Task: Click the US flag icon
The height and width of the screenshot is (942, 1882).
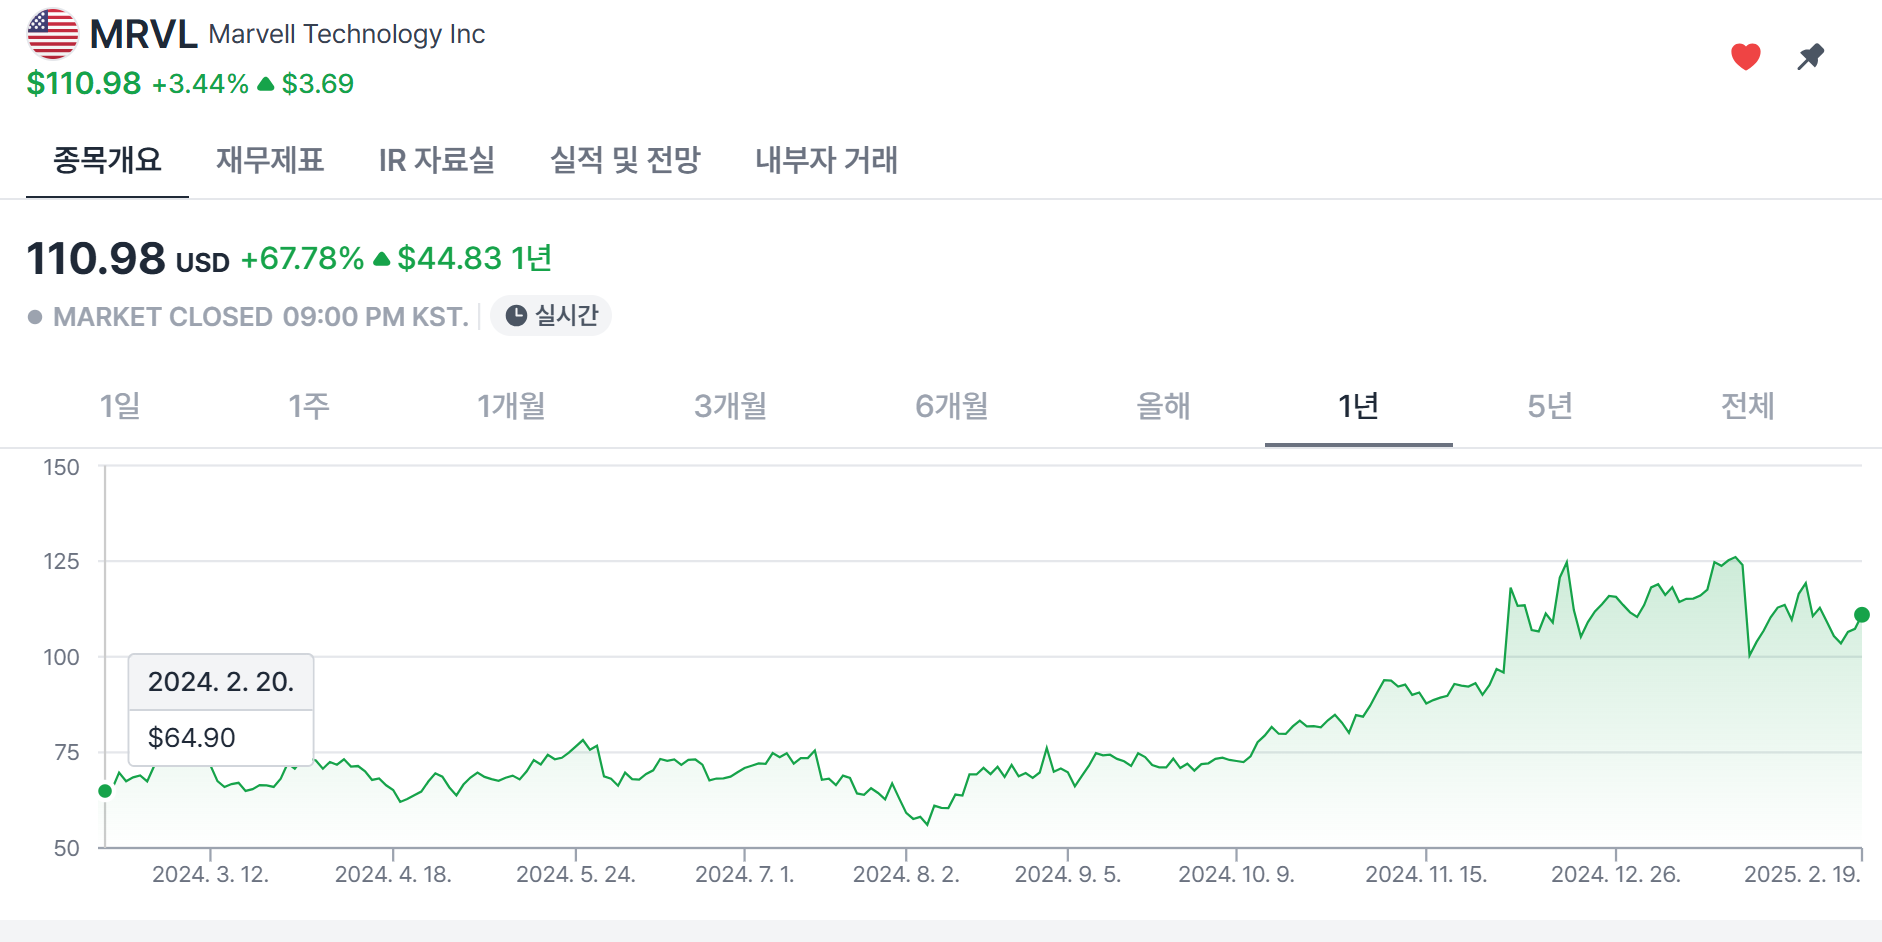Action: pyautogui.click(x=53, y=34)
